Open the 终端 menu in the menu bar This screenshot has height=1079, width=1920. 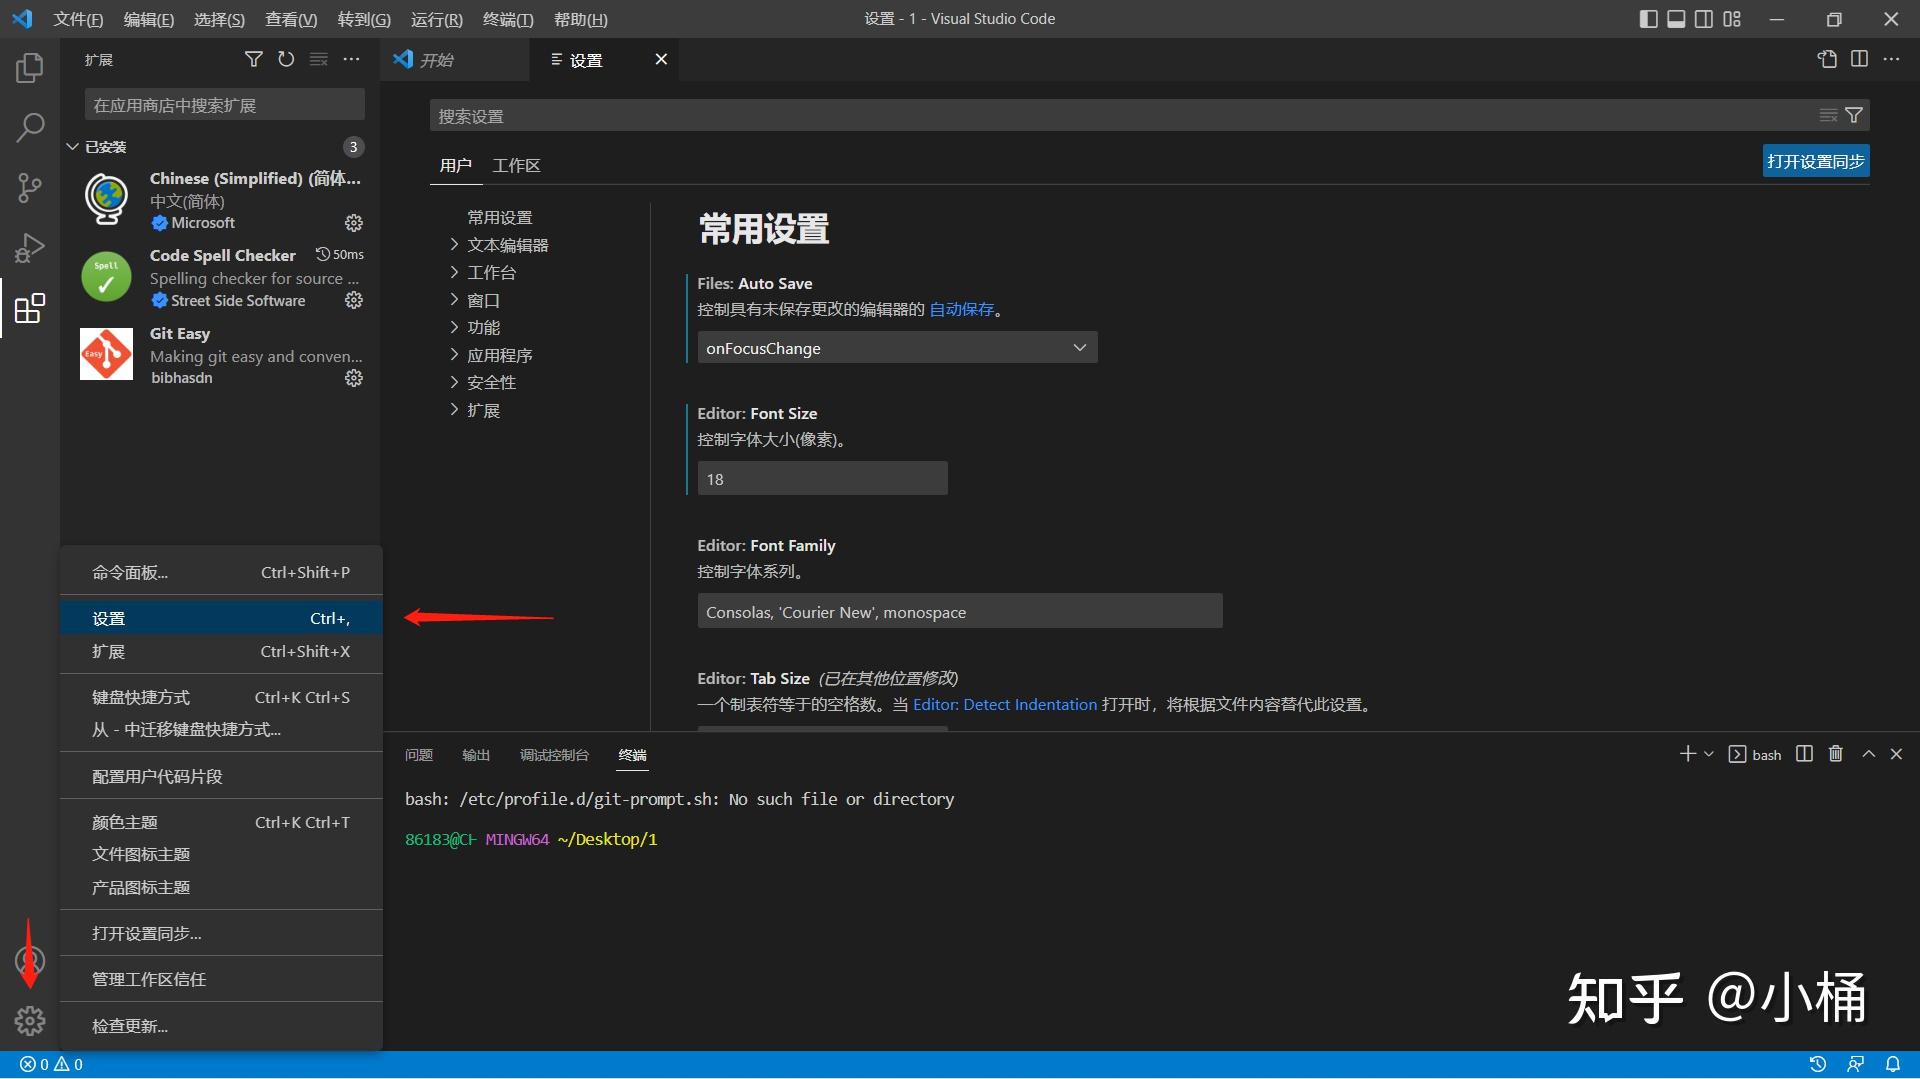(x=508, y=19)
